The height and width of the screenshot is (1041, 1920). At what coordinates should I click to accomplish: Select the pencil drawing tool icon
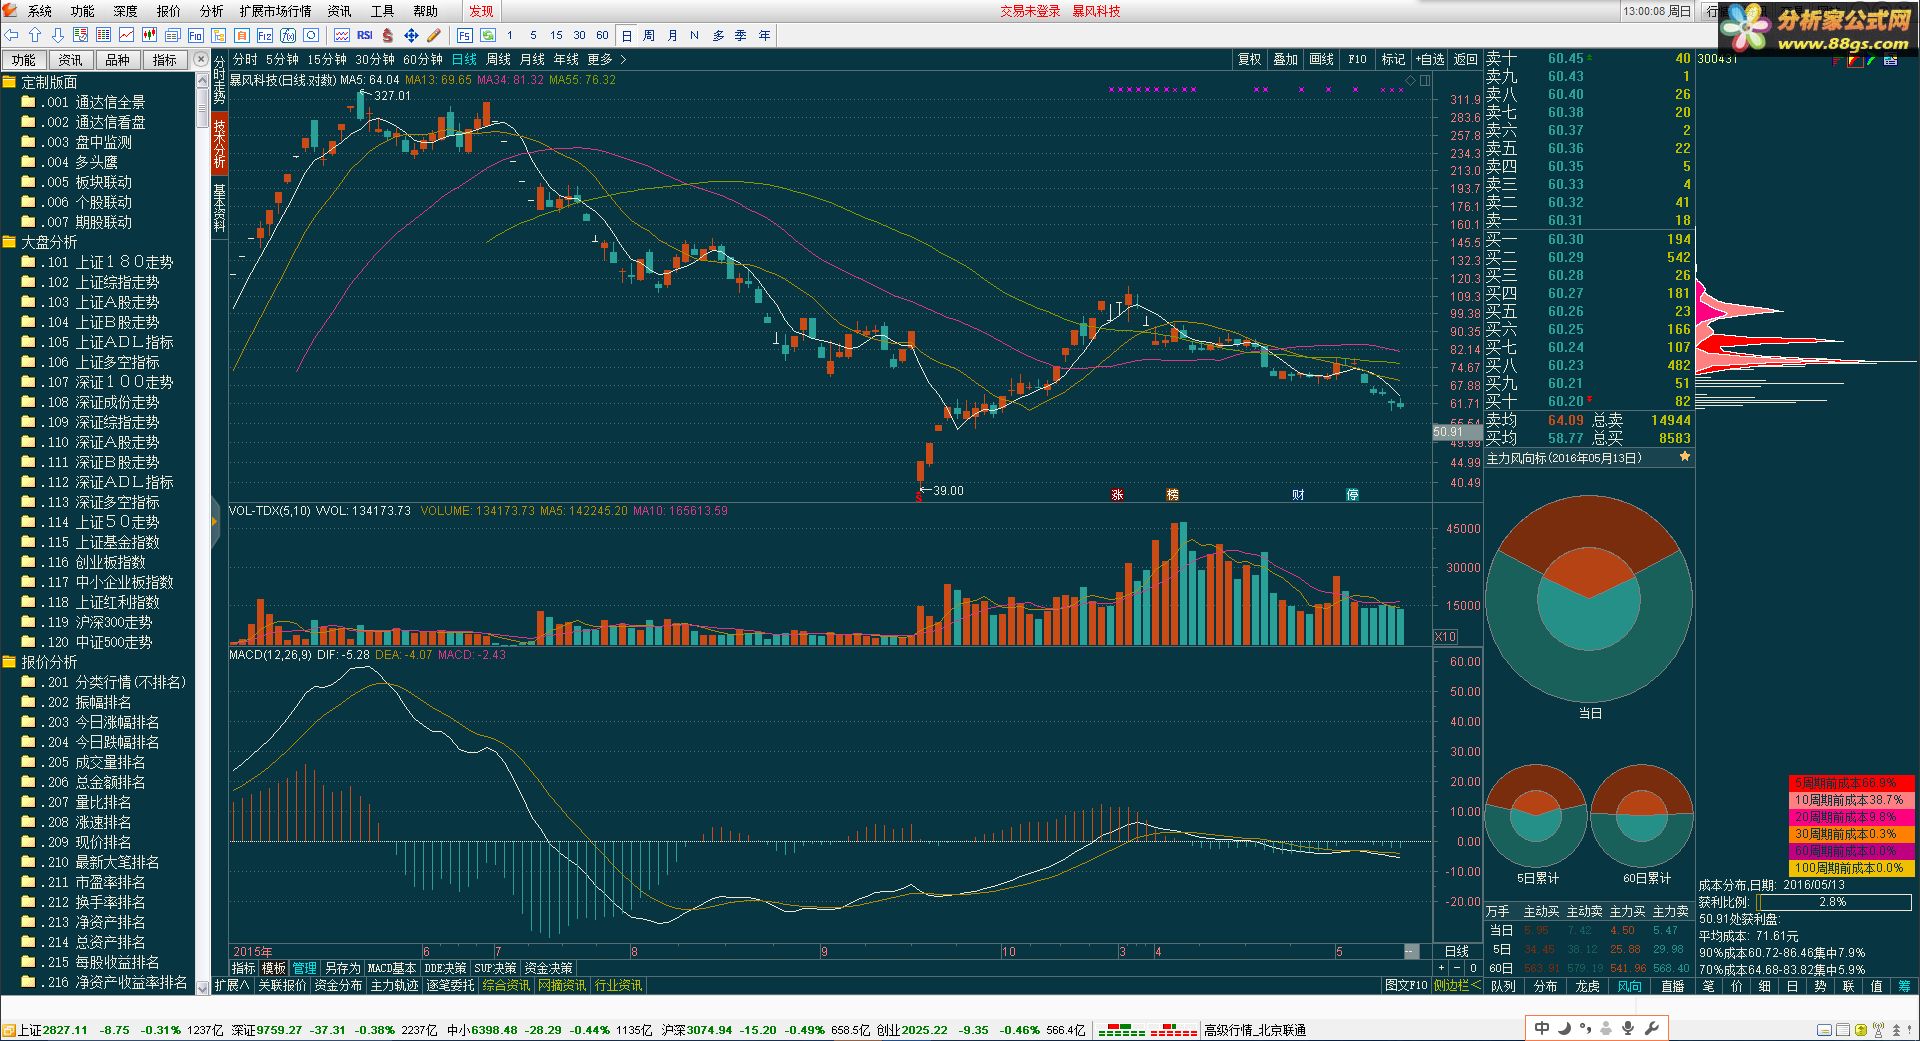[x=433, y=35]
